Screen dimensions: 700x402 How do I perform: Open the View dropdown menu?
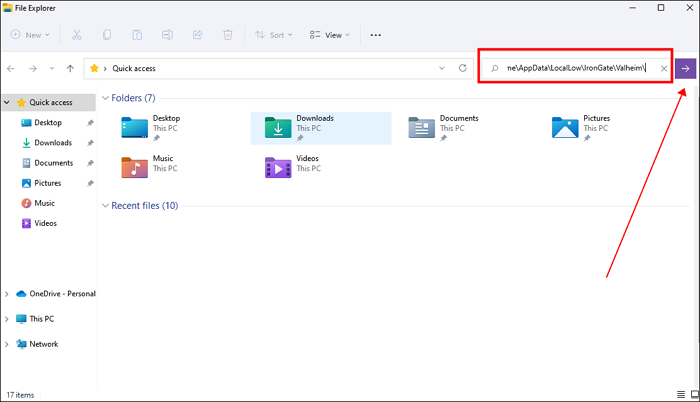click(331, 34)
